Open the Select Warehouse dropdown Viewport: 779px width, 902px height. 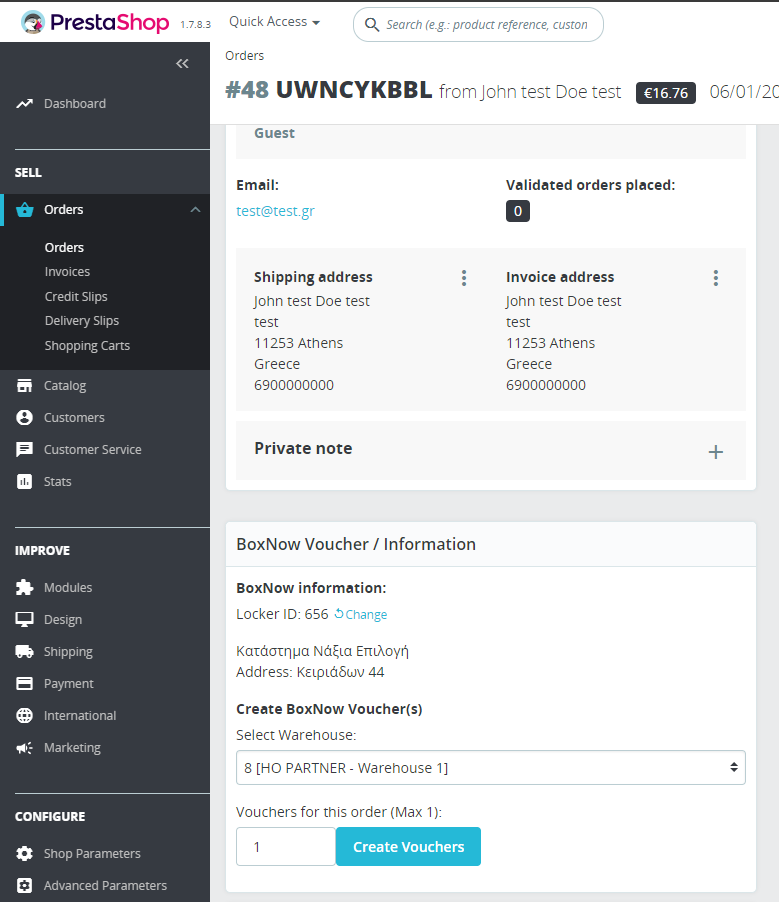coord(490,768)
